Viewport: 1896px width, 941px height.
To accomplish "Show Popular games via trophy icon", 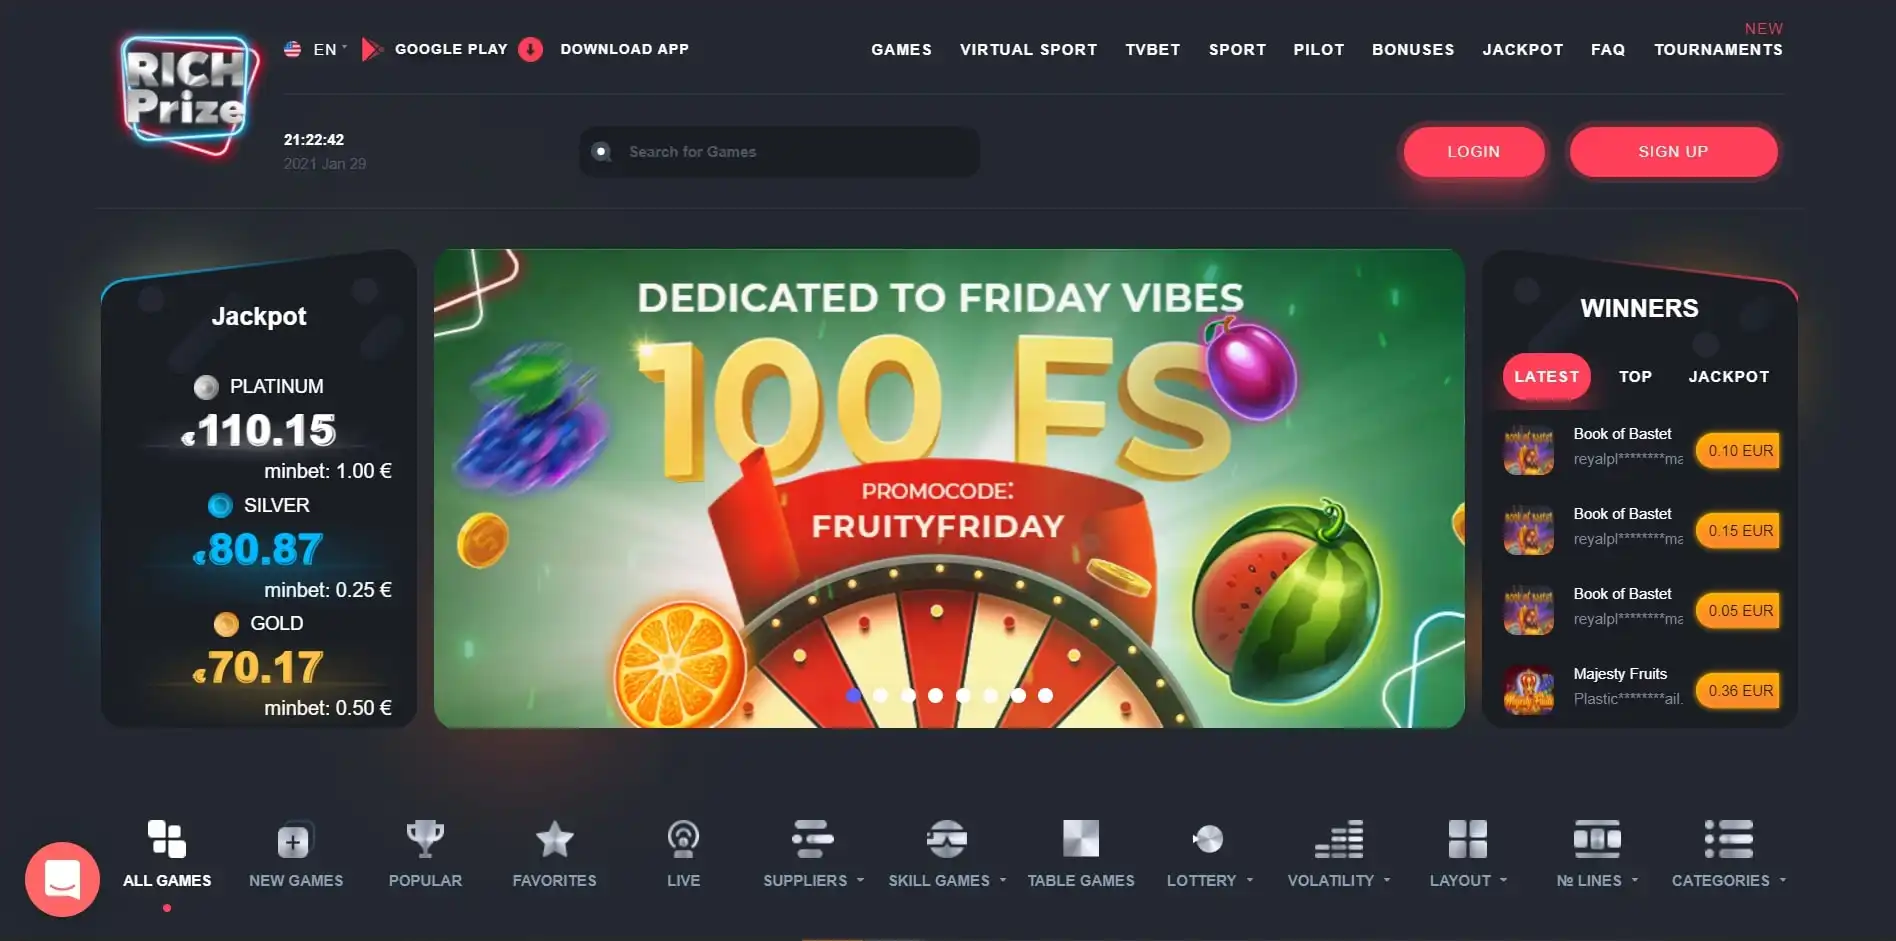I will pos(425,839).
